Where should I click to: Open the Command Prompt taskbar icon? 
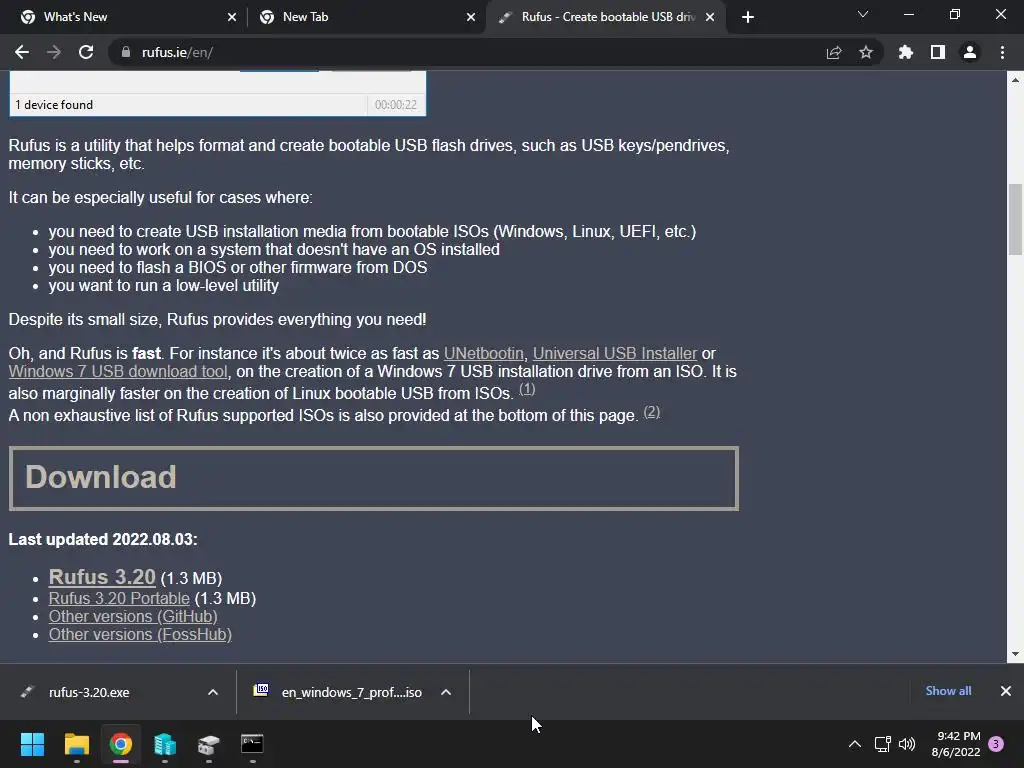coord(252,744)
